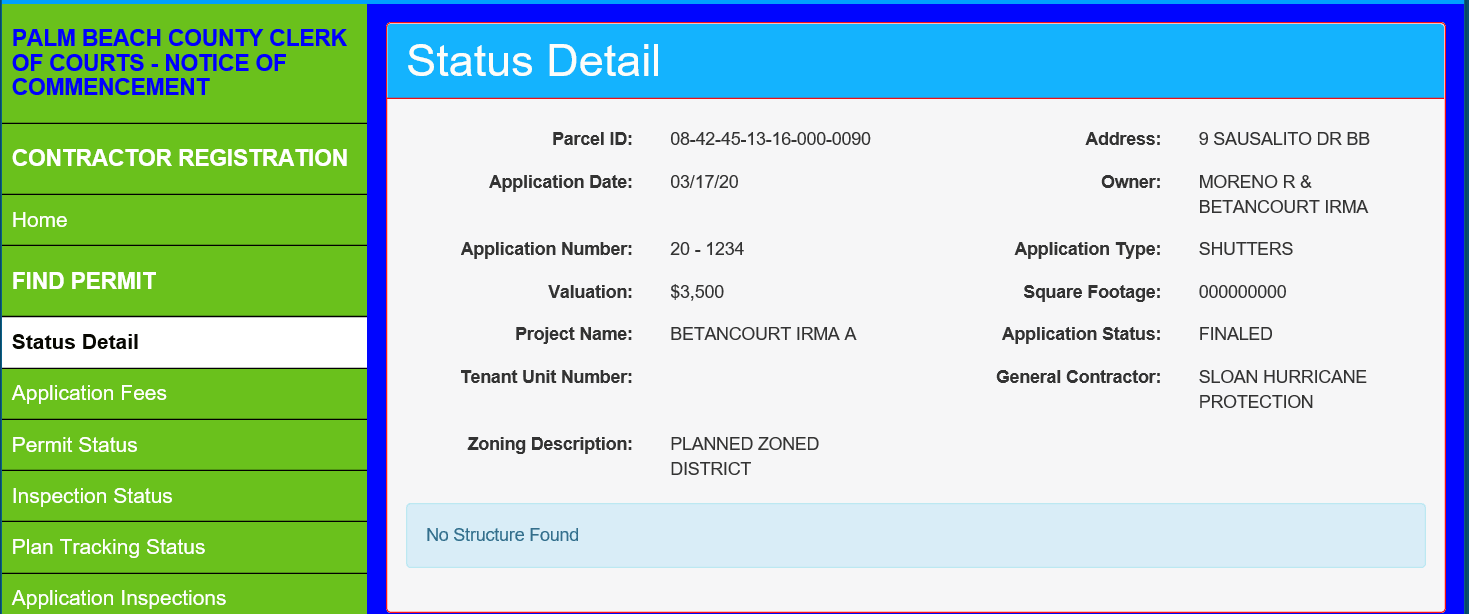Click the FINALED application status value
Screen dimensions: 1469x614
click(x=1235, y=334)
